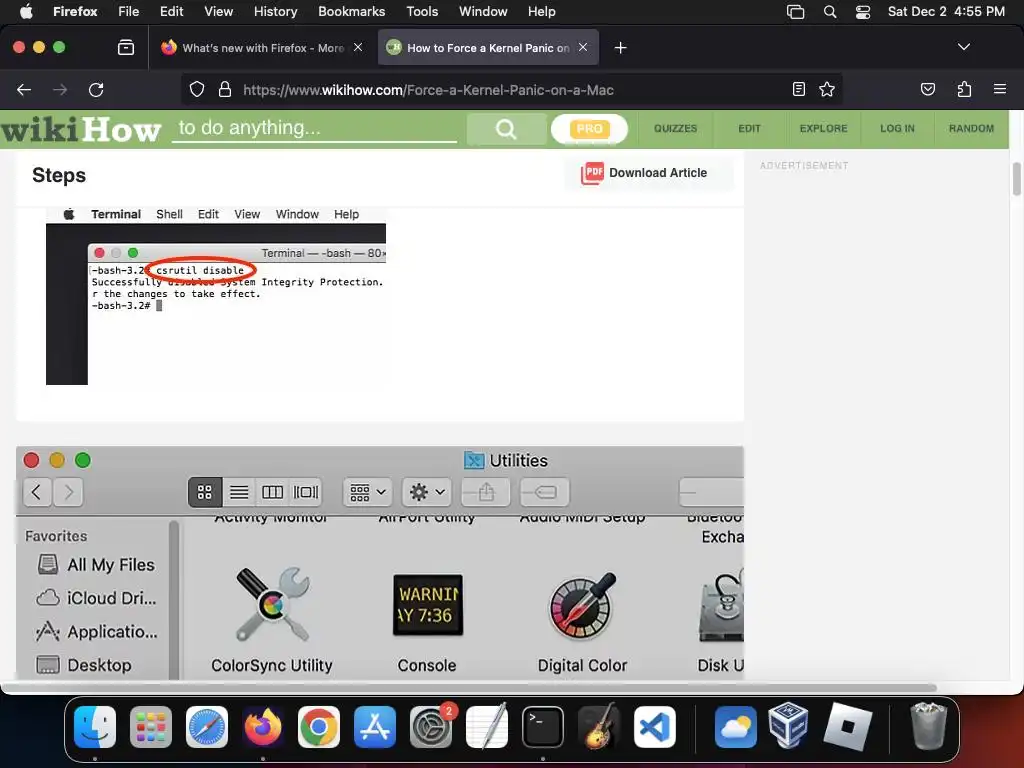The height and width of the screenshot is (768, 1024).
Task: Click Firefox forward arrow button
Action: [x=60, y=89]
